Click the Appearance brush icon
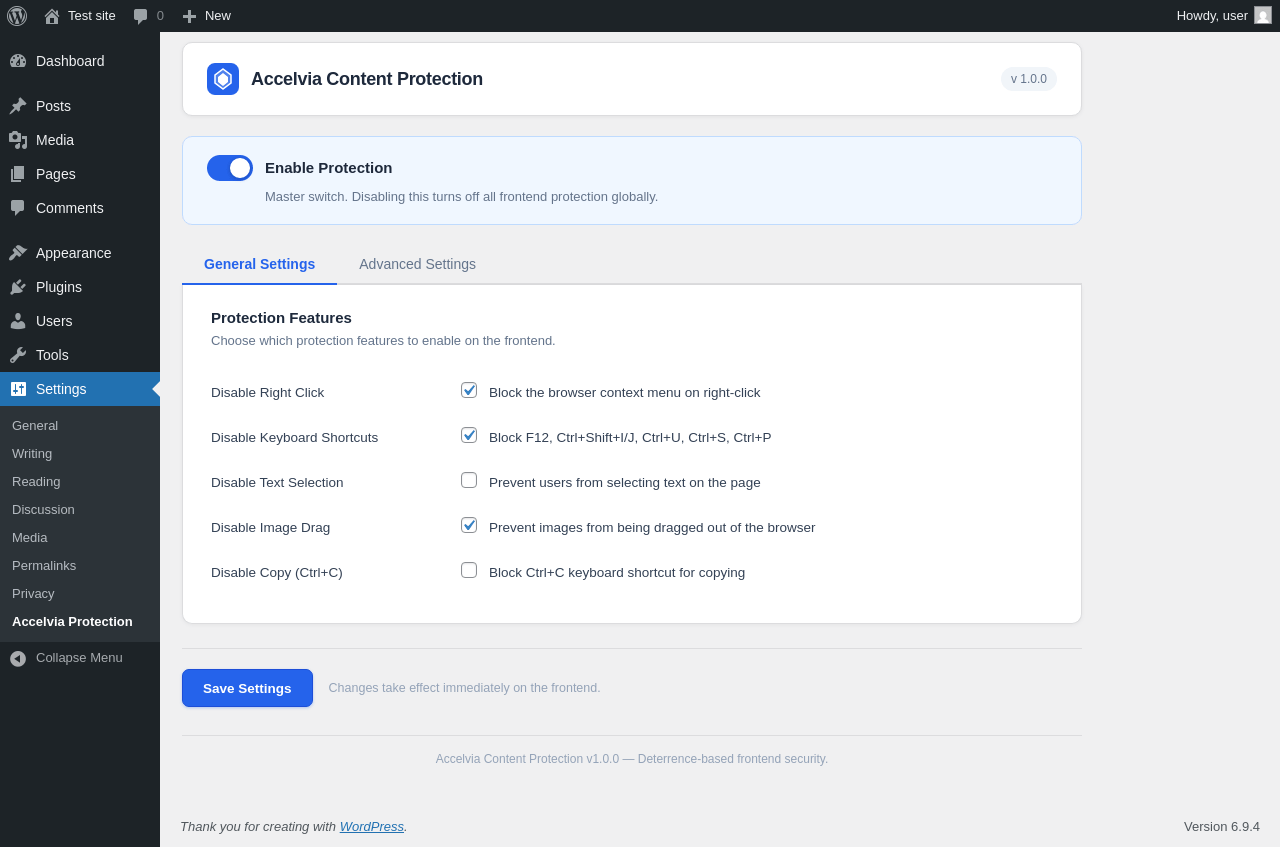This screenshot has height=847, width=1280. pos(18,253)
